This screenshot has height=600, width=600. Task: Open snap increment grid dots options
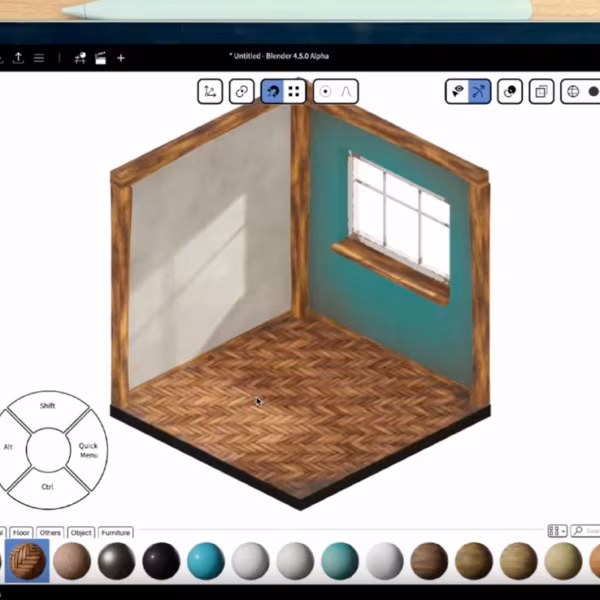[294, 91]
